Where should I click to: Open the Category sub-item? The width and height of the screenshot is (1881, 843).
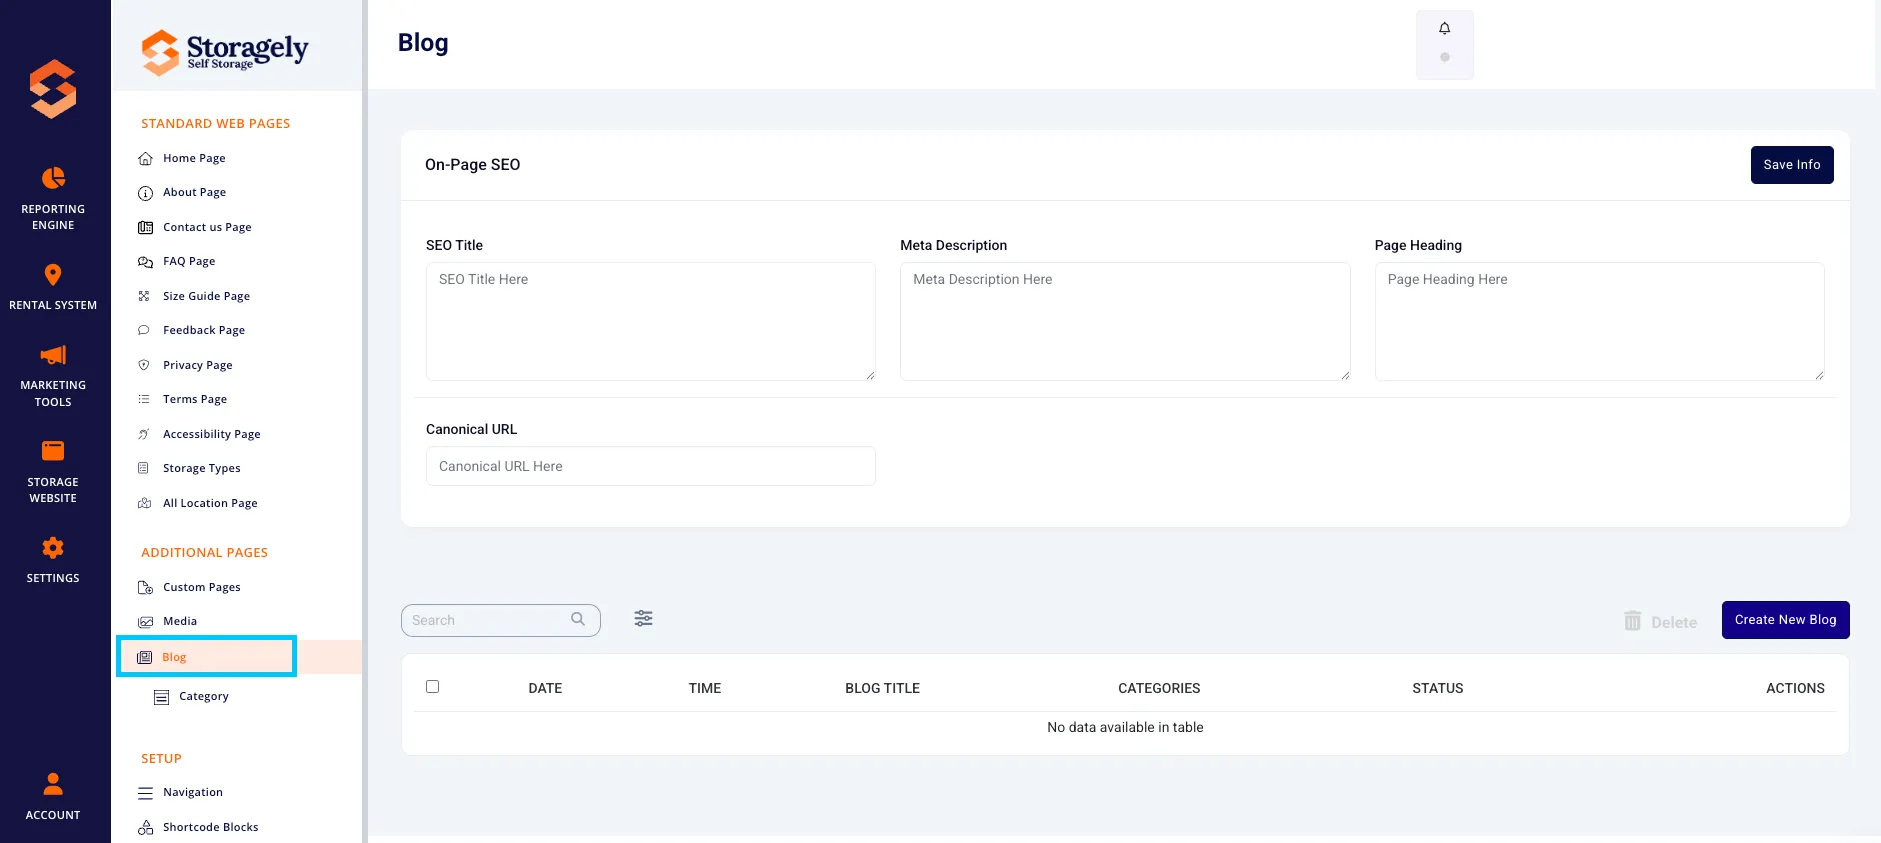click(204, 696)
